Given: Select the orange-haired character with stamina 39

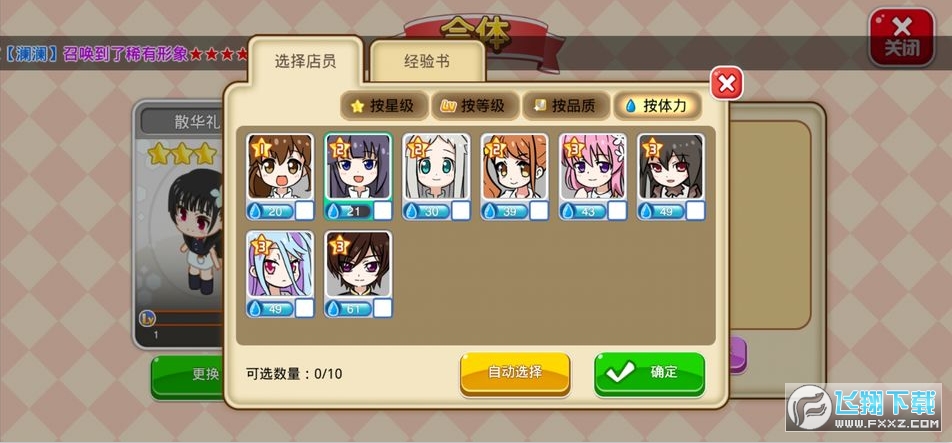Looking at the screenshot, I should (515, 167).
